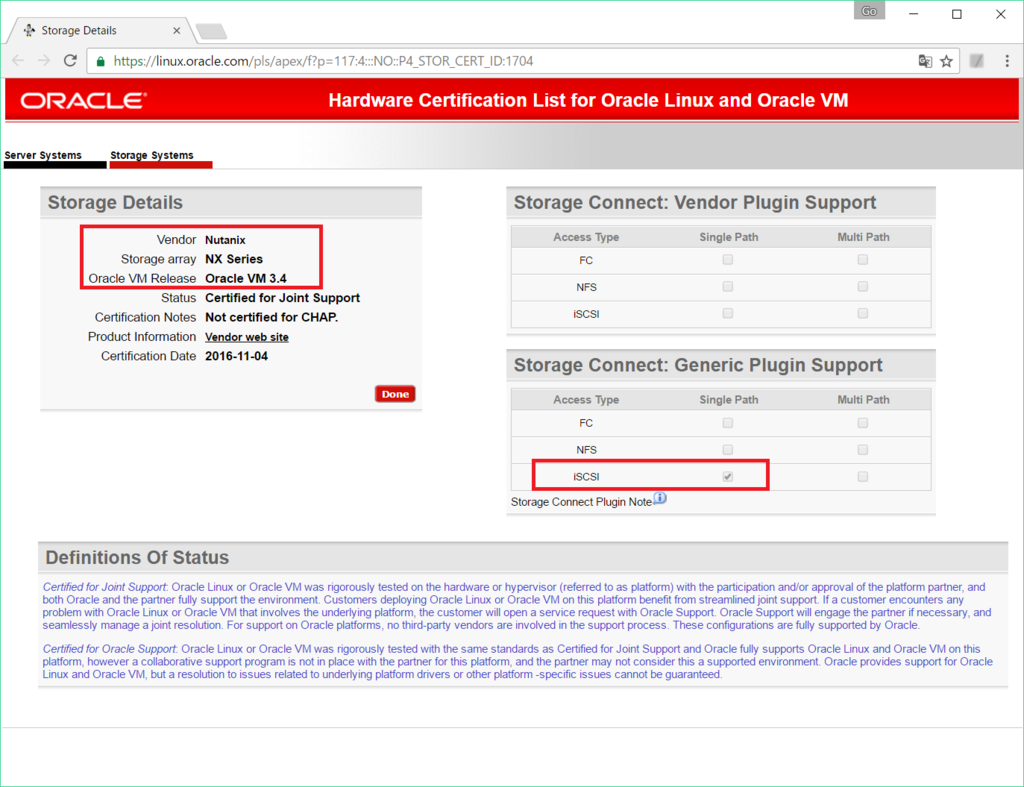Toggle Generic Plugin NFS Single Path checkbox
This screenshot has height=787, width=1024.
coord(728,450)
